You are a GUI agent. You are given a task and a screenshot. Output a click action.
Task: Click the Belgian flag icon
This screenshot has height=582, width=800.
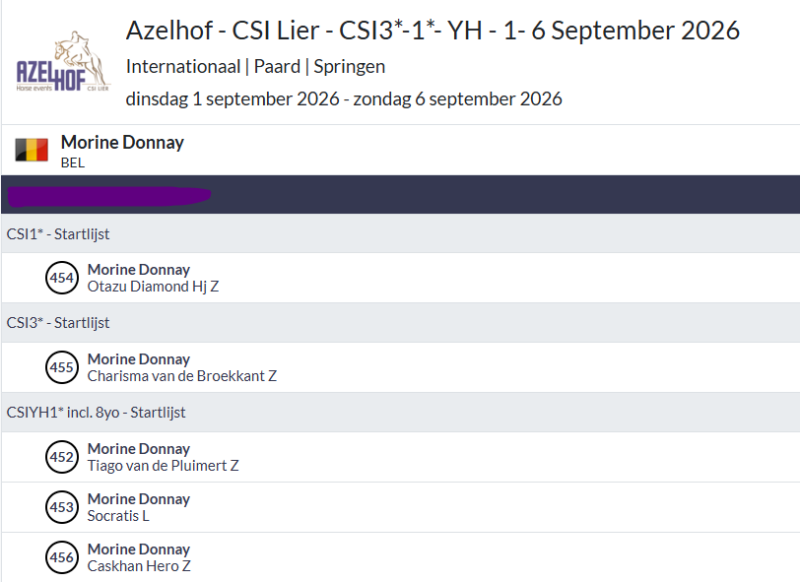coord(32,150)
